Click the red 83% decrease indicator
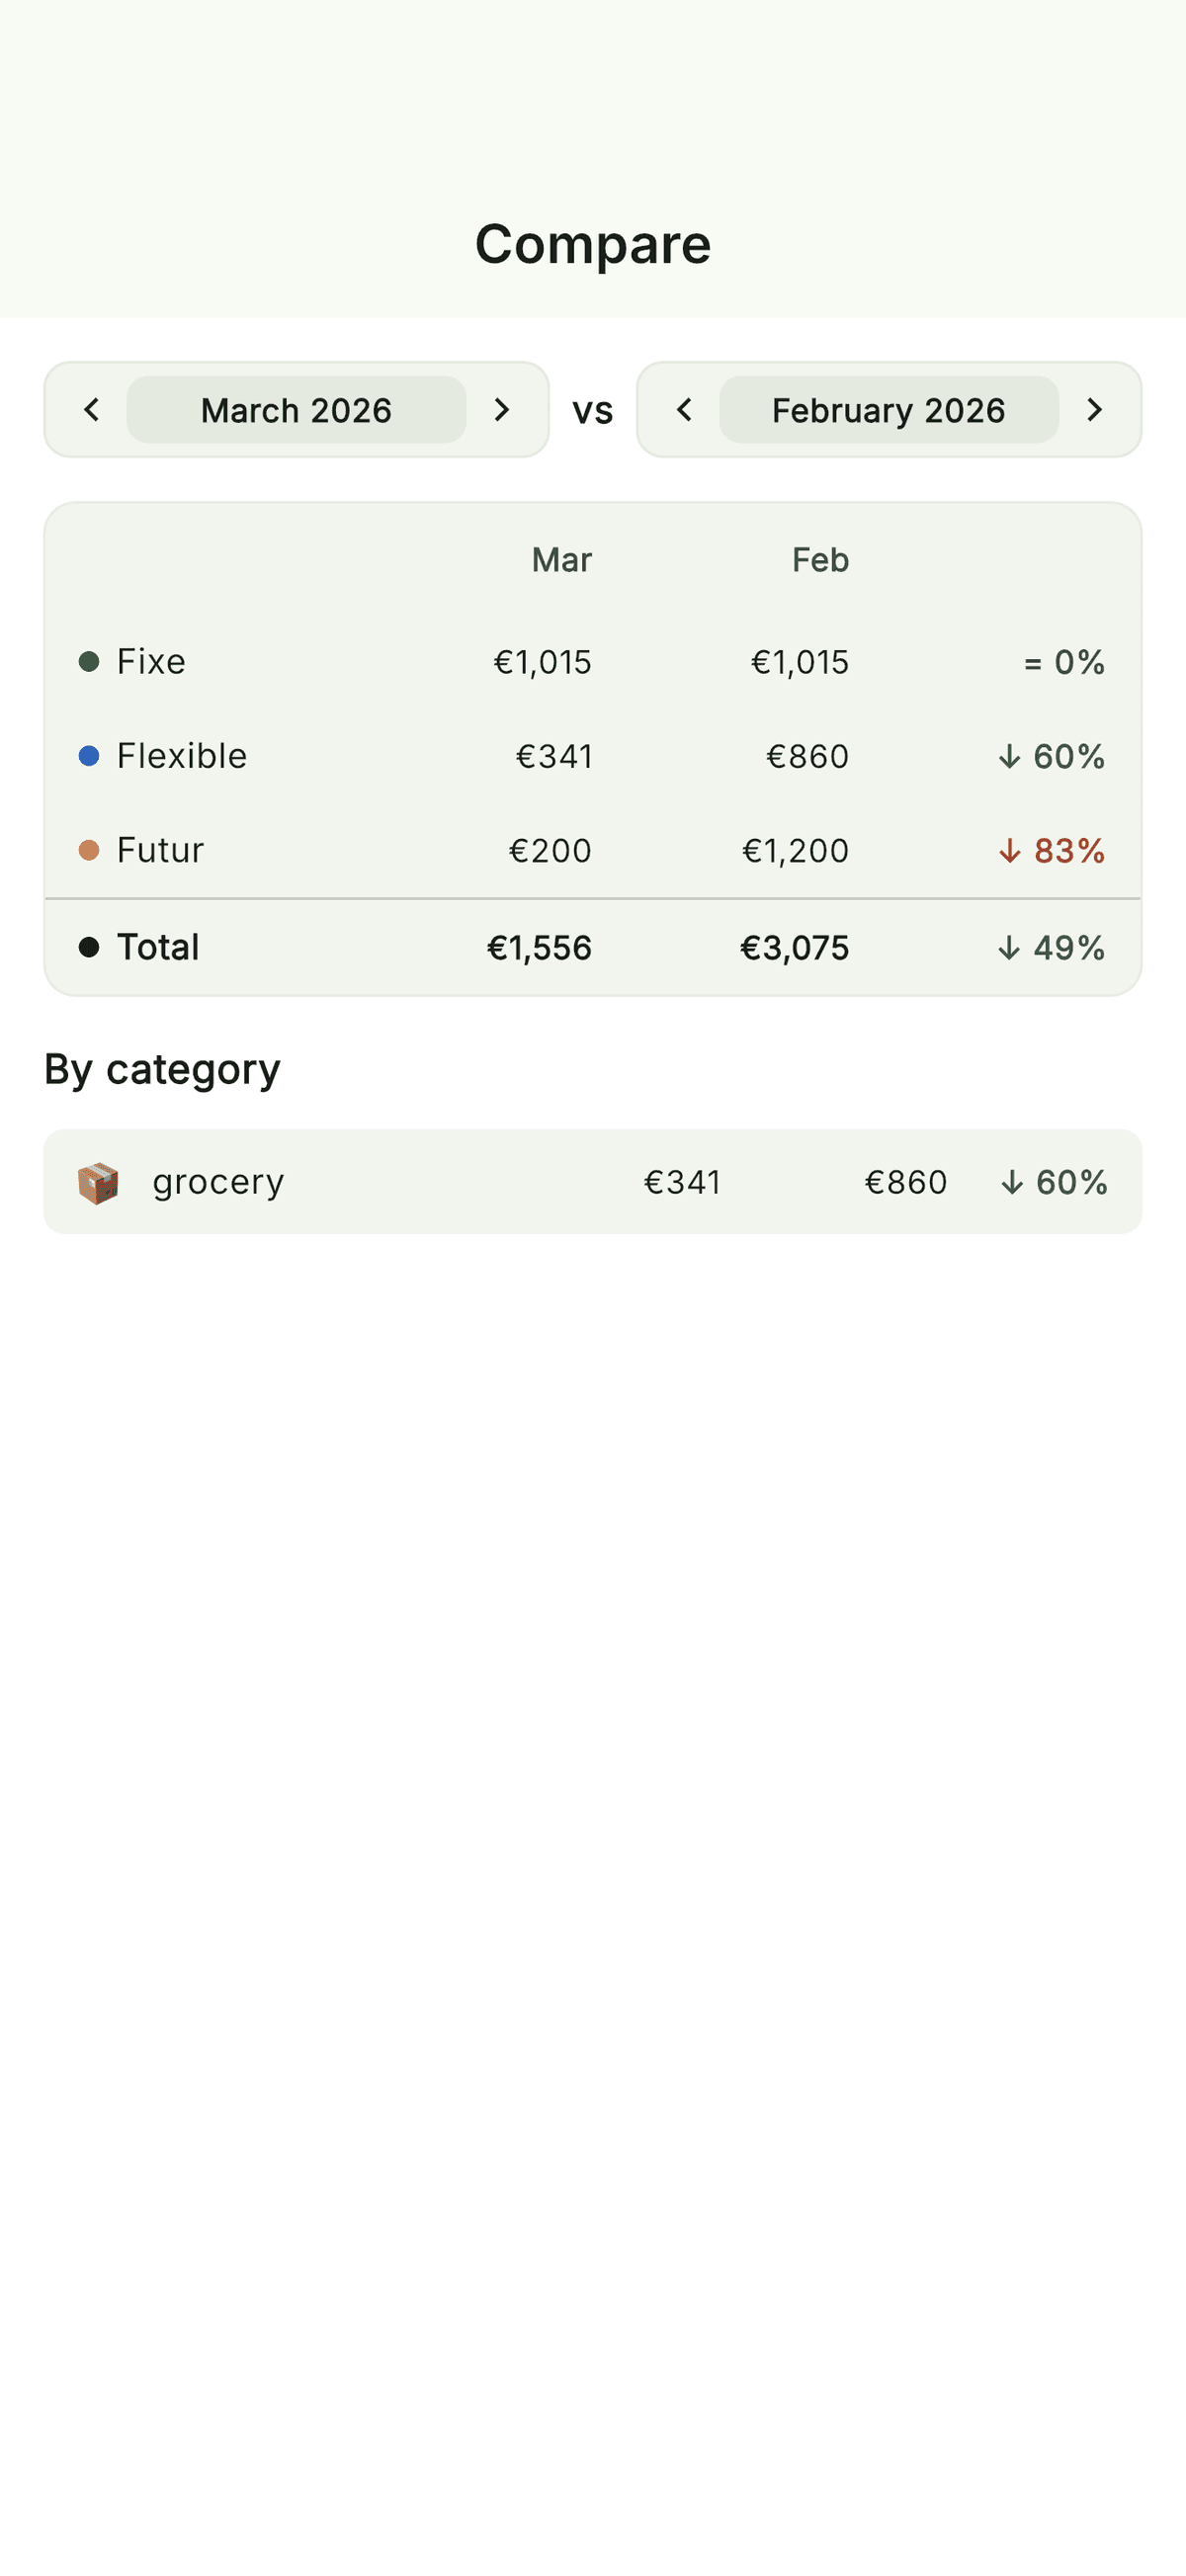The image size is (1186, 2576). click(1051, 850)
